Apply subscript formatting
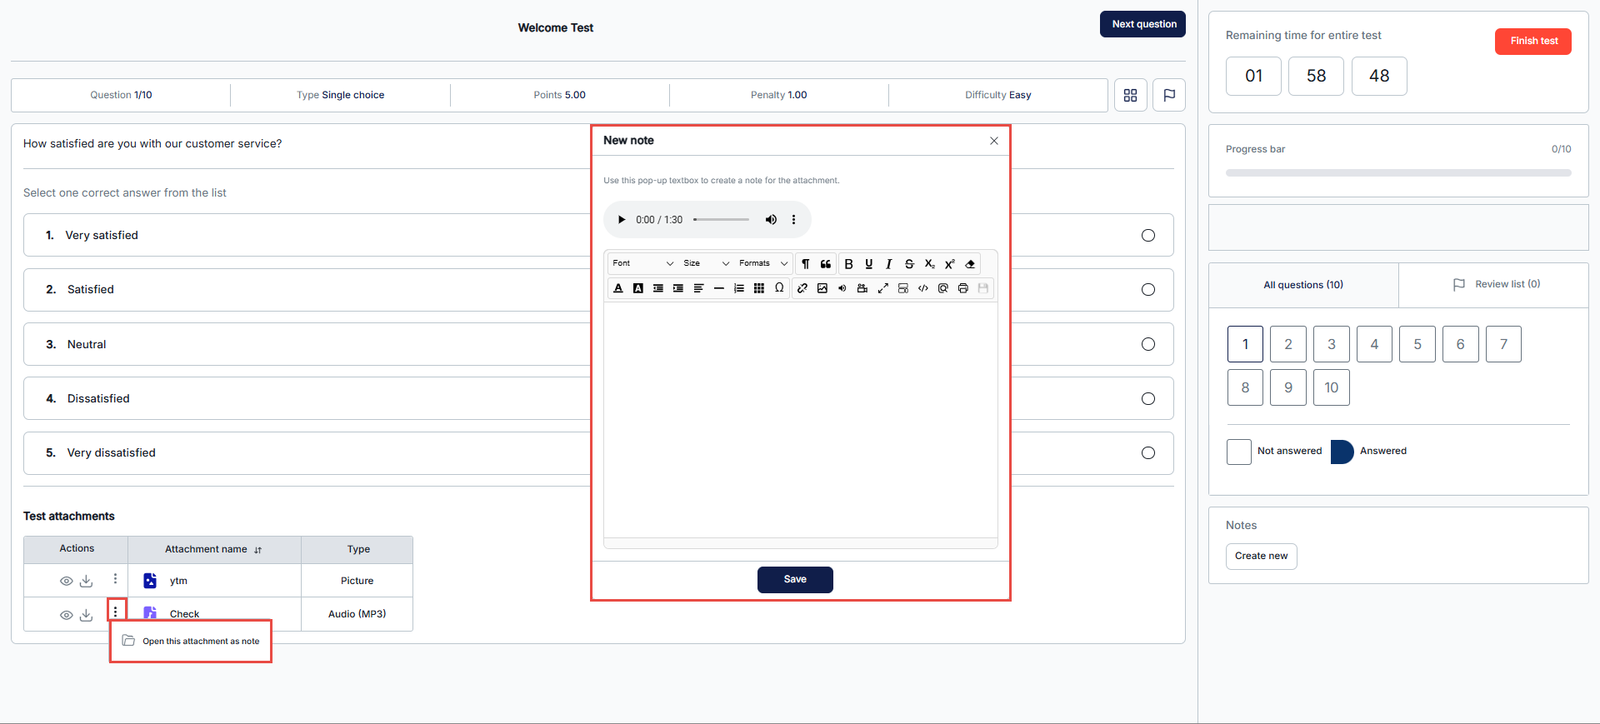 pos(929,264)
